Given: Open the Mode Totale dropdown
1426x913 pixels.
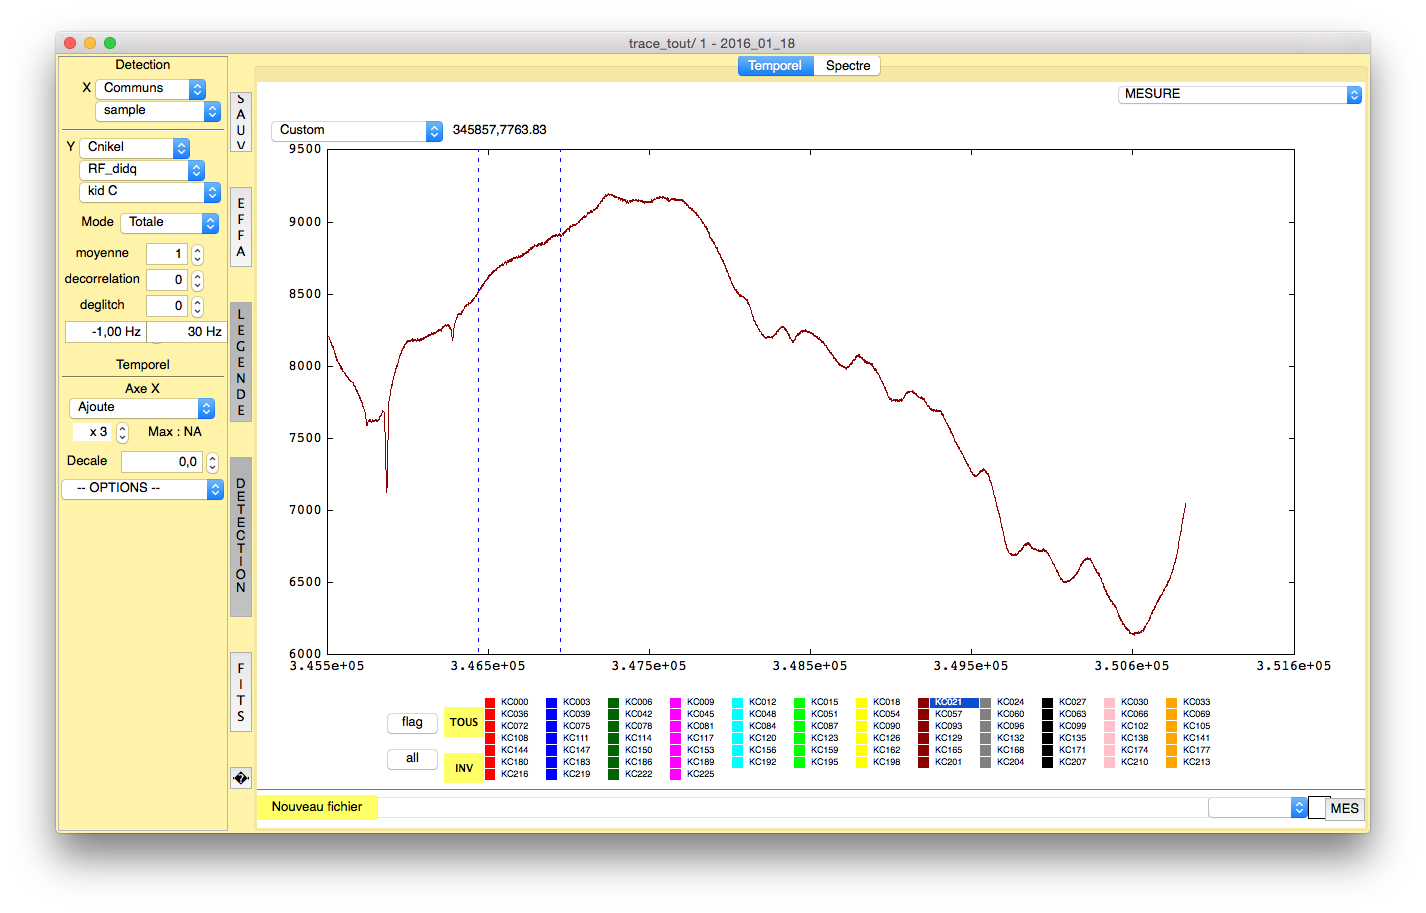Looking at the screenshot, I should click(x=169, y=223).
